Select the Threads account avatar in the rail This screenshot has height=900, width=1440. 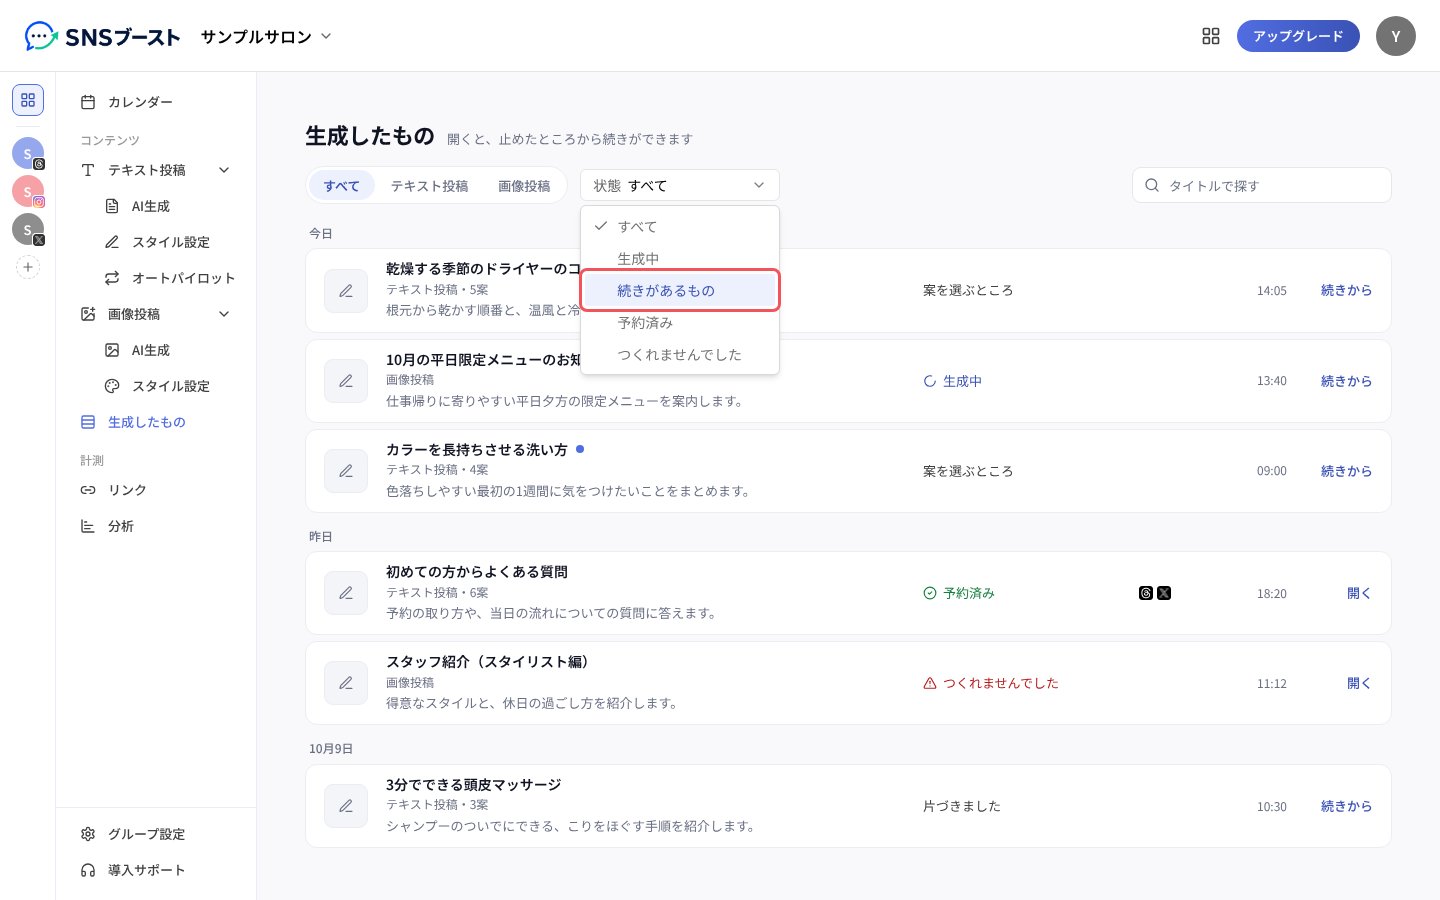tap(28, 153)
